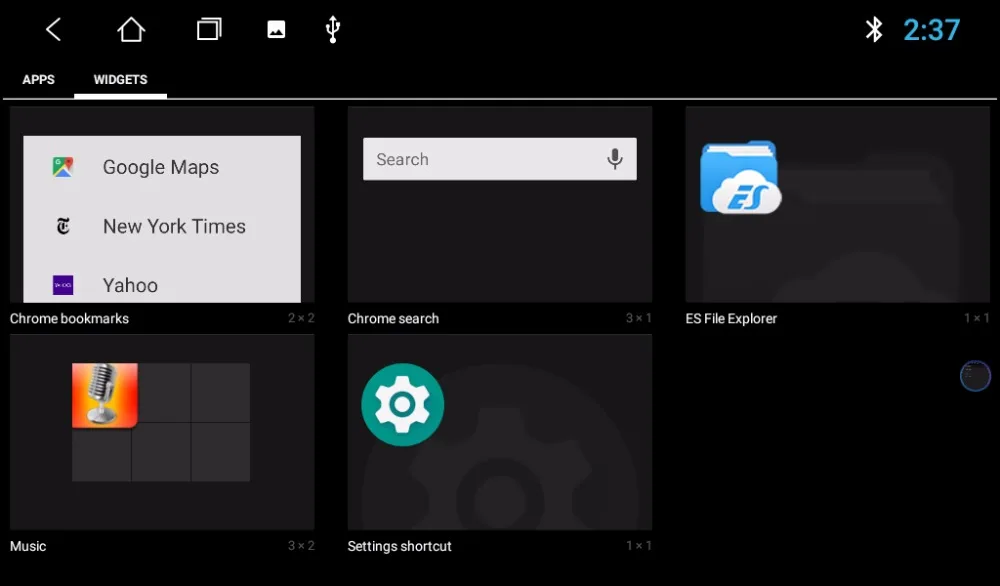The width and height of the screenshot is (1000, 586).
Task: Tap the New York Times bookmark entry
Action: 162,226
